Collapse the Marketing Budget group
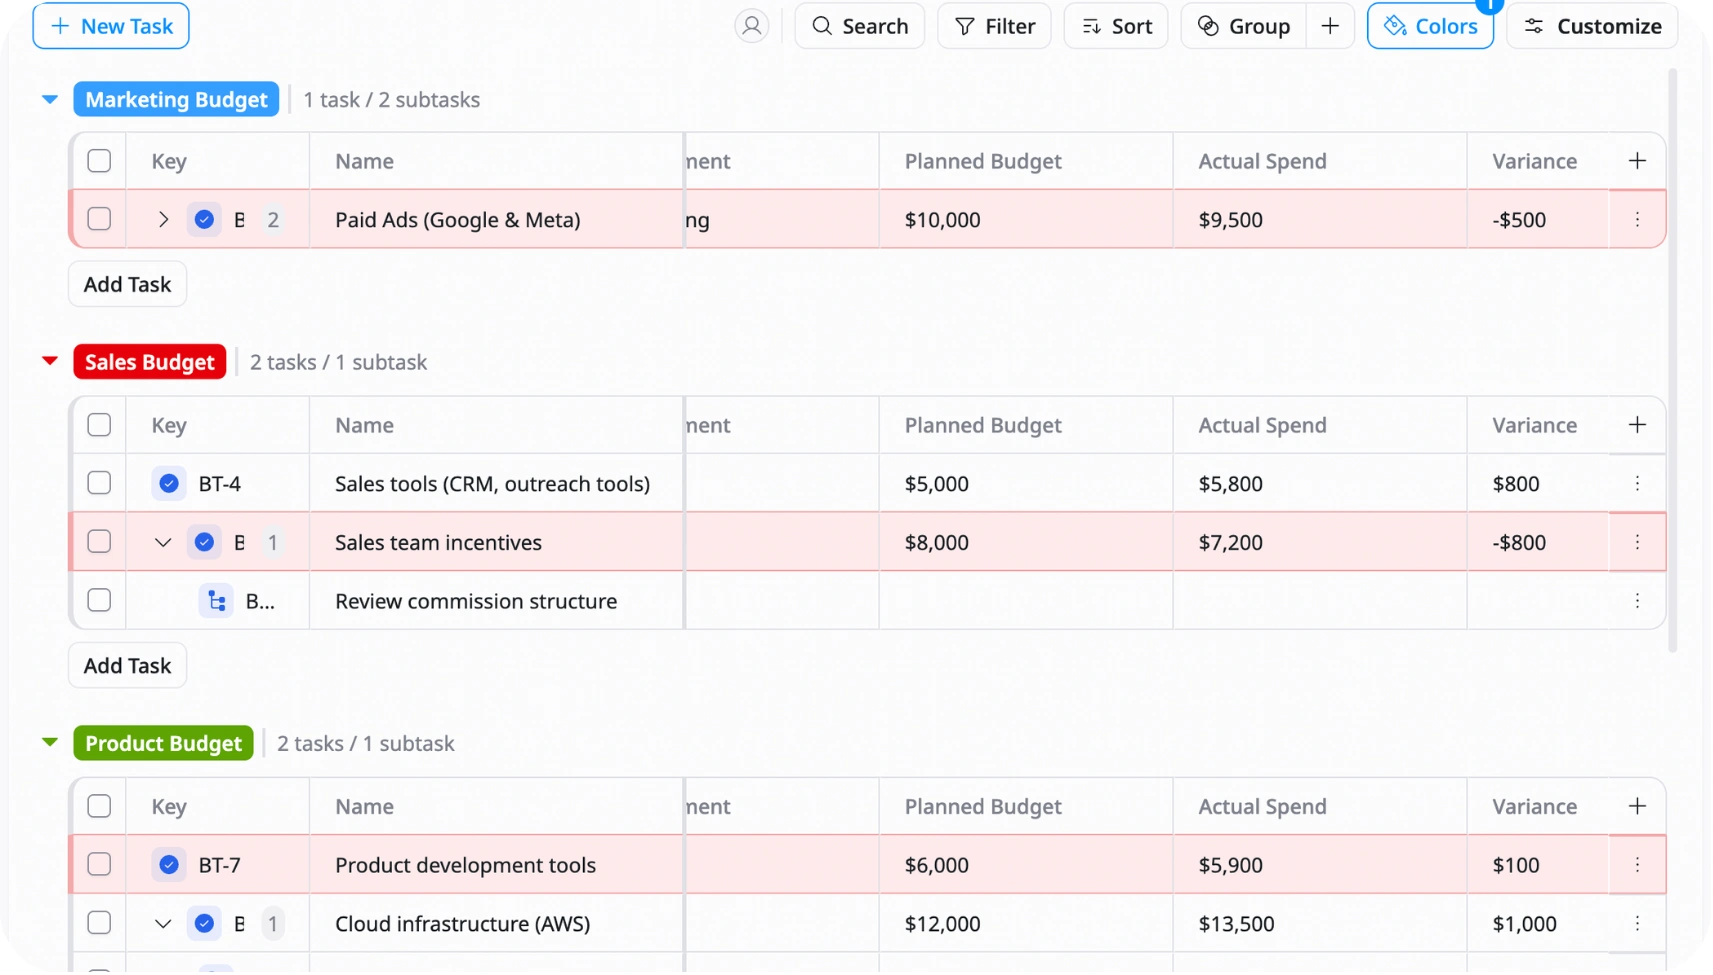1713x975 pixels. pyautogui.click(x=50, y=99)
